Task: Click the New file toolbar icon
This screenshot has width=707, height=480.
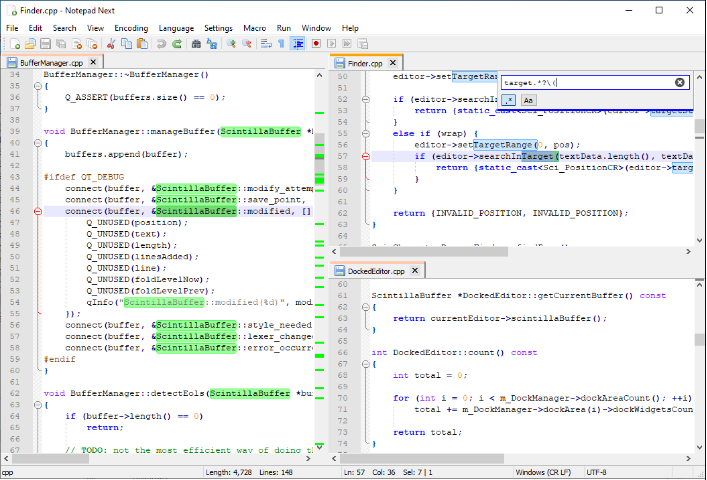Action: [14, 44]
